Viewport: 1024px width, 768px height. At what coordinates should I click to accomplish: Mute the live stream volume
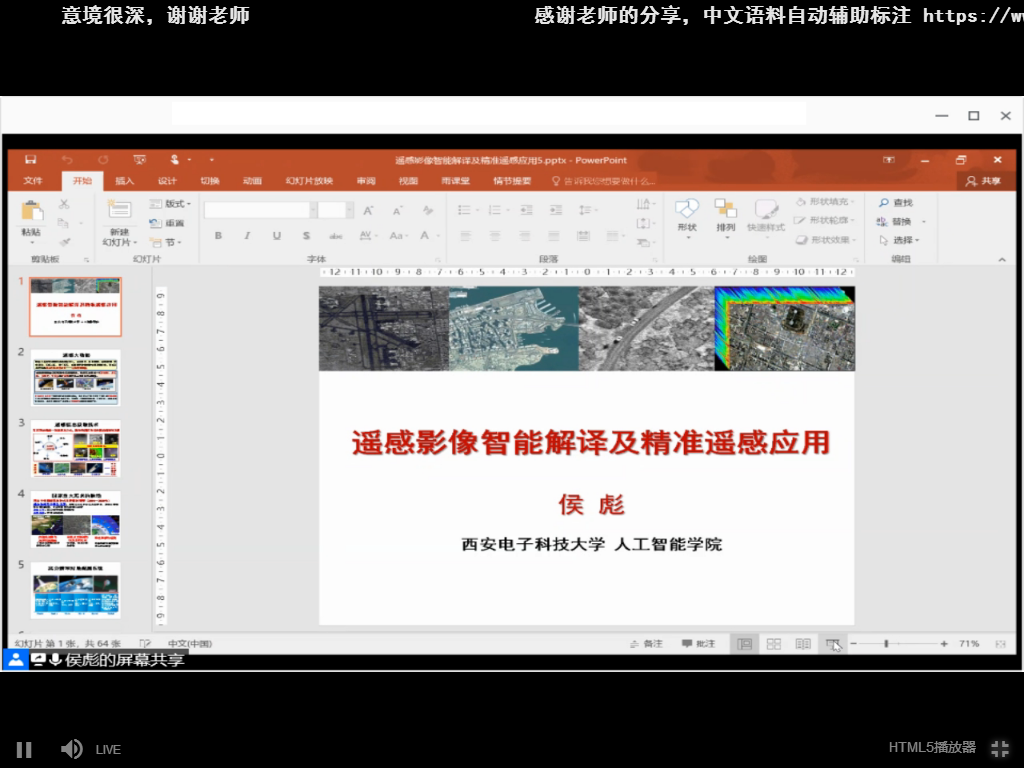pos(71,749)
